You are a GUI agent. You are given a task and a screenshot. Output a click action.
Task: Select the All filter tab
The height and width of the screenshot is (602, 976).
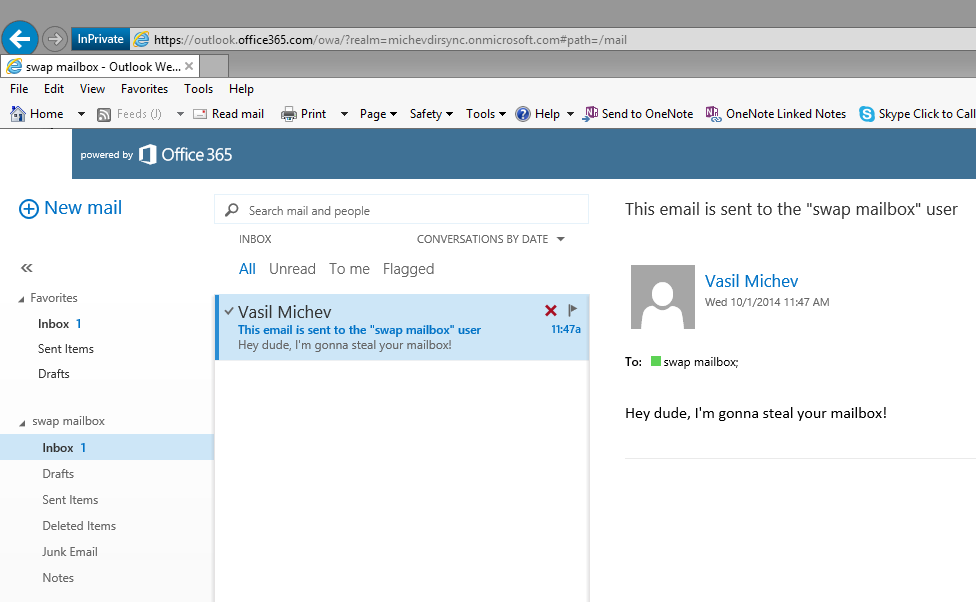pos(247,269)
